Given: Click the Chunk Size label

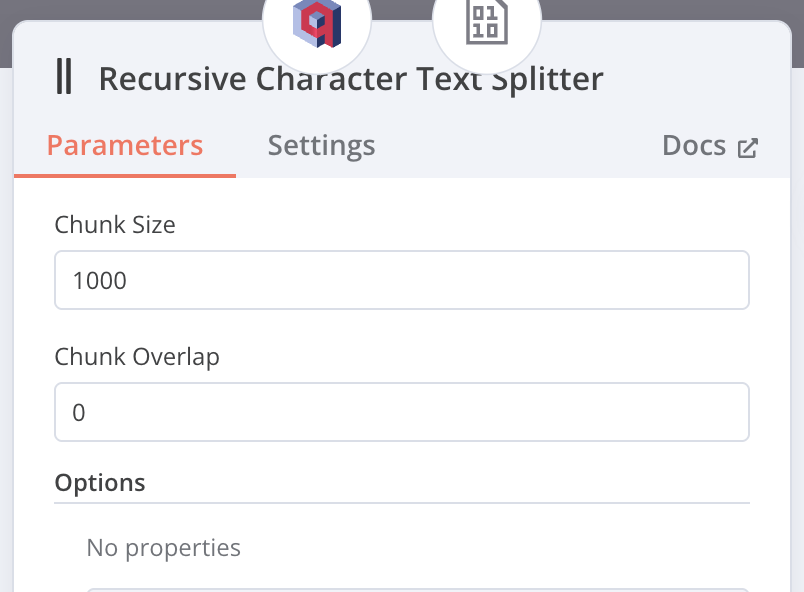Looking at the screenshot, I should [115, 225].
